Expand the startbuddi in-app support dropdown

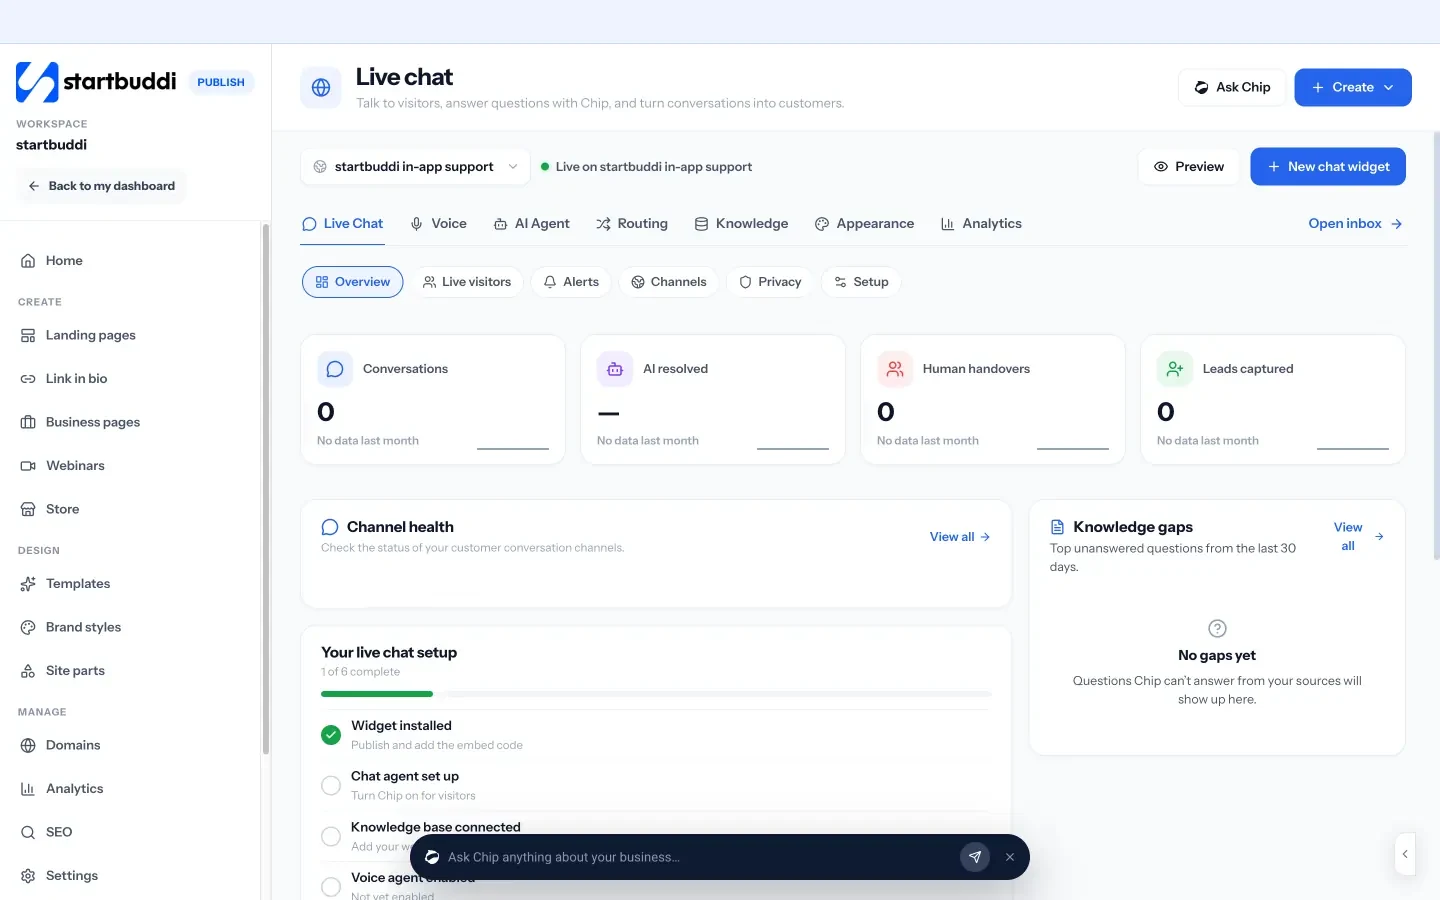(x=415, y=167)
